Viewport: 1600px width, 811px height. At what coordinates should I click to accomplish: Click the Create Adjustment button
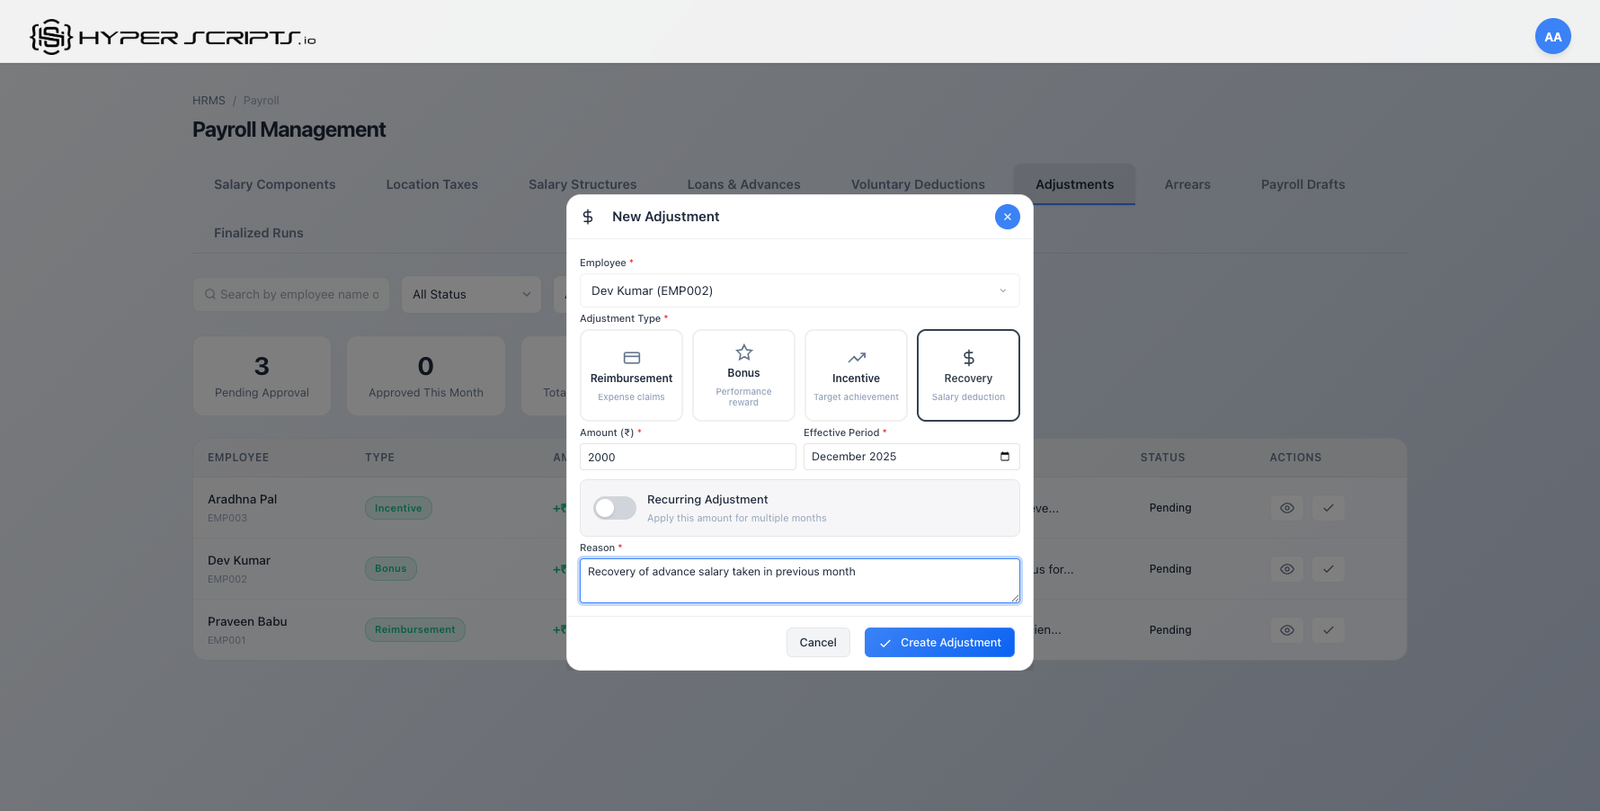[x=939, y=643]
